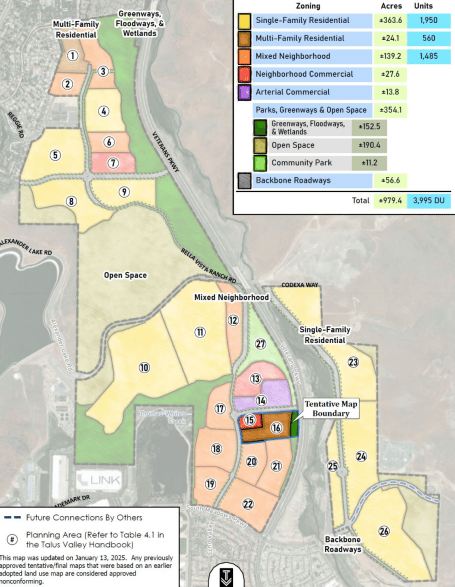Viewport: 455px width, 587px height.
Task: Select planning area marker 10
Action: tap(144, 368)
